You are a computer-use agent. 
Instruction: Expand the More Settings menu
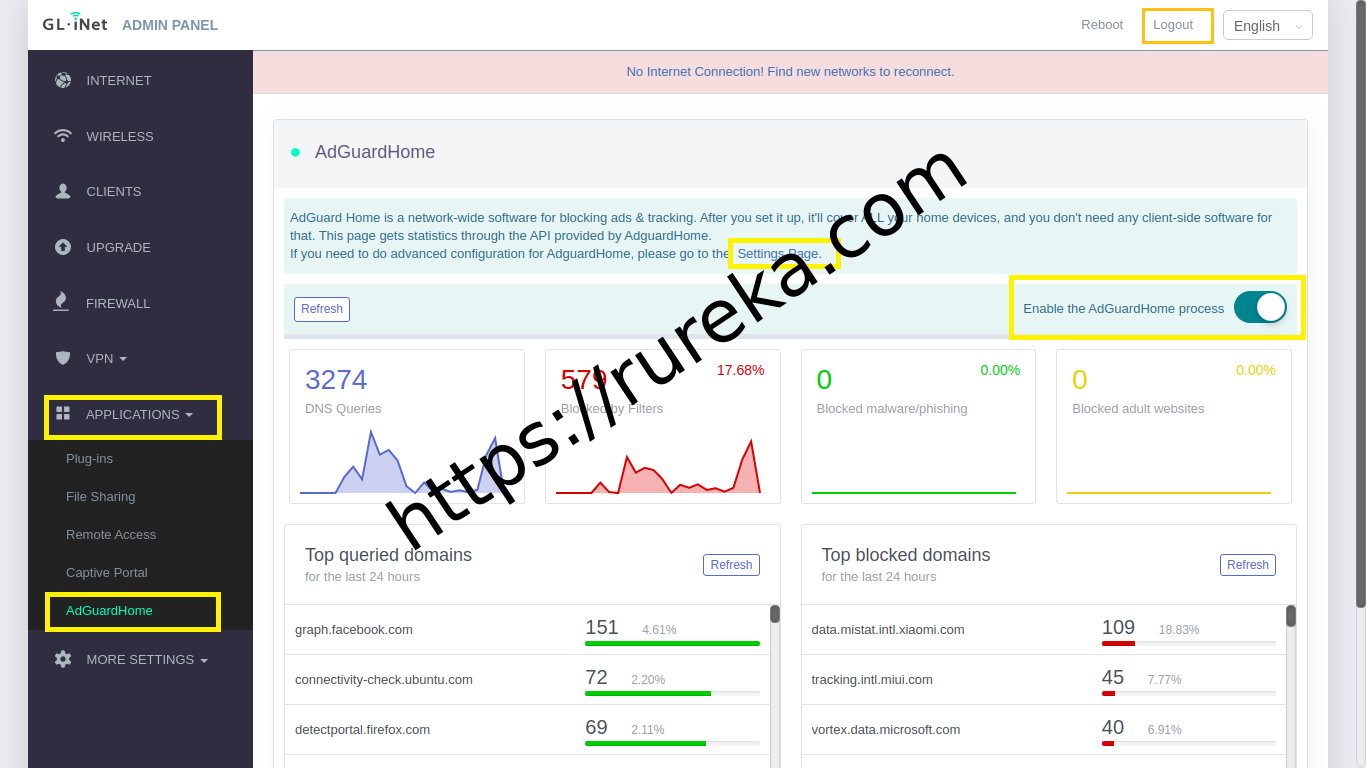147,660
